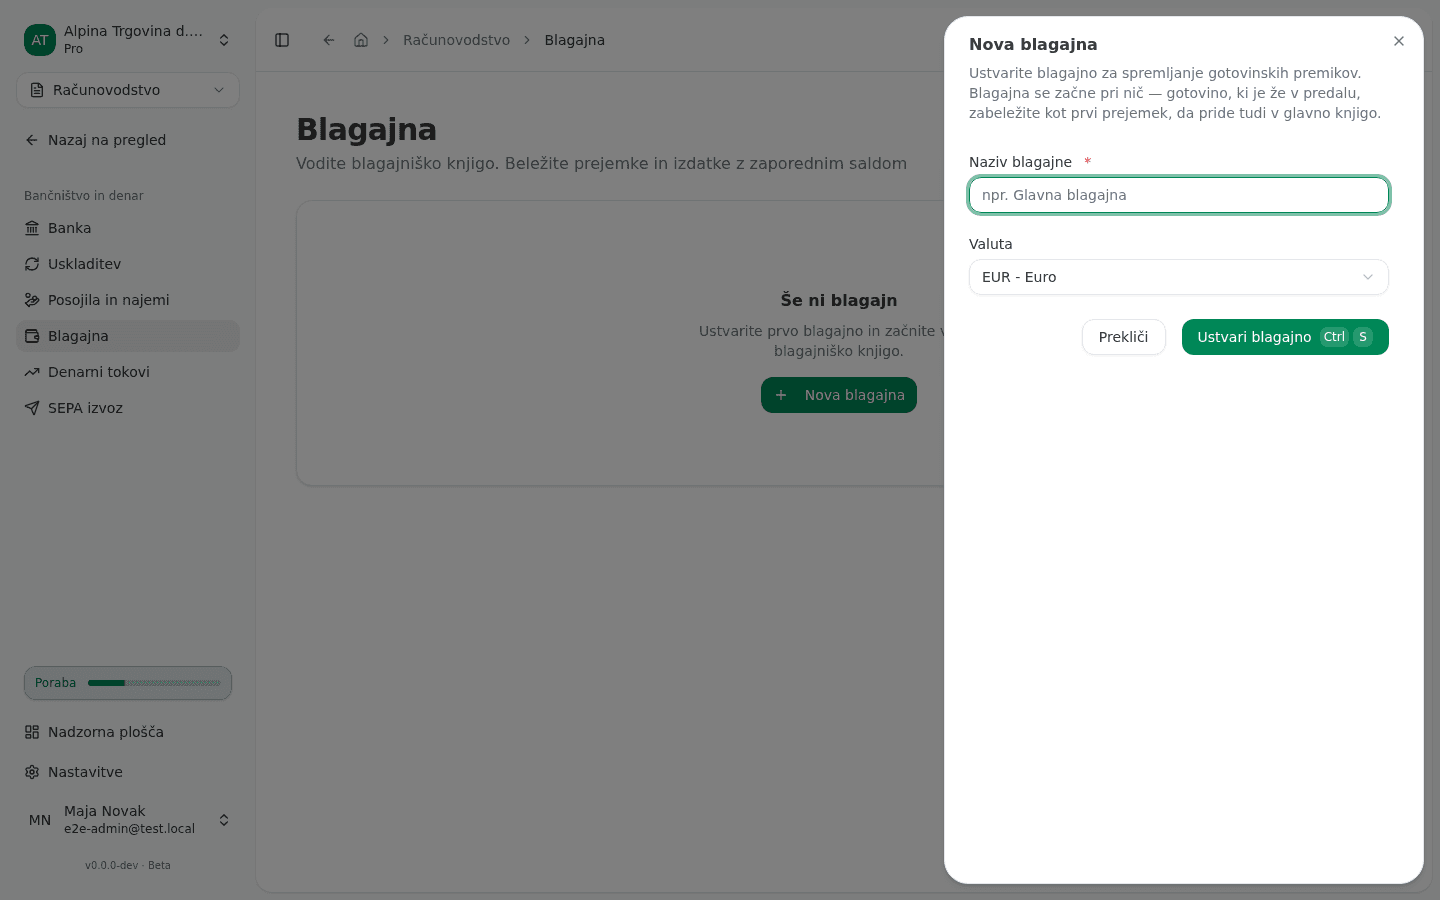Click the green Nova blagajna button

coord(839,395)
